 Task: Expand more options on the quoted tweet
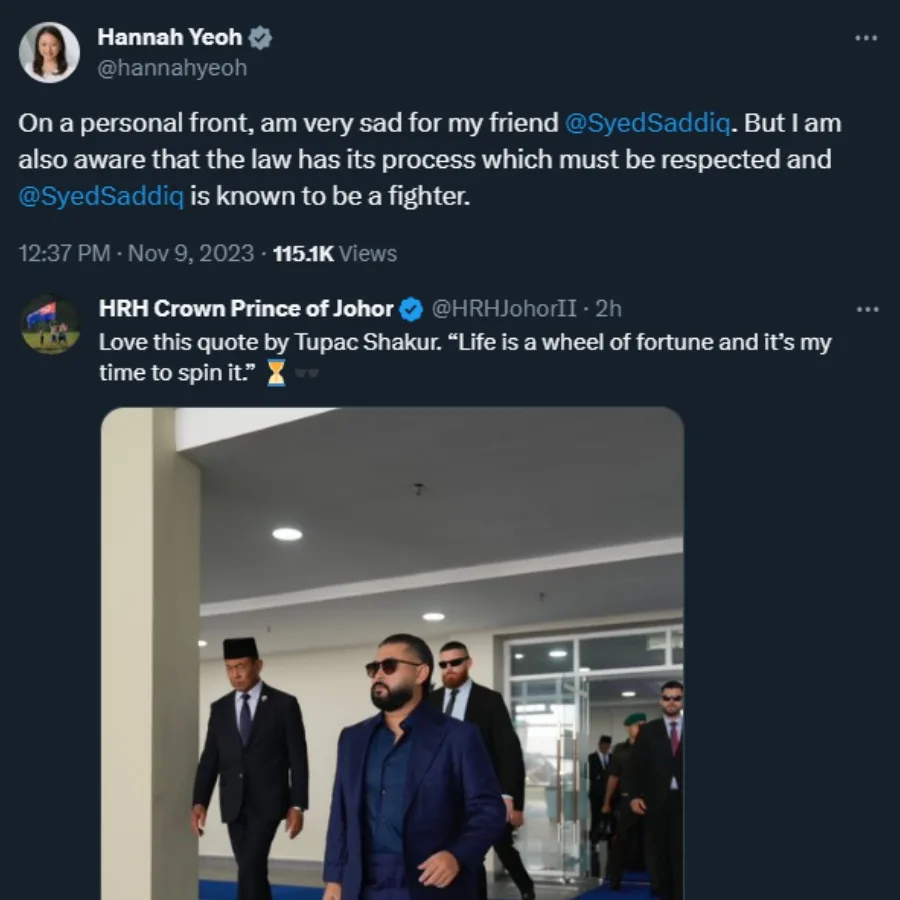pyautogui.click(x=867, y=309)
